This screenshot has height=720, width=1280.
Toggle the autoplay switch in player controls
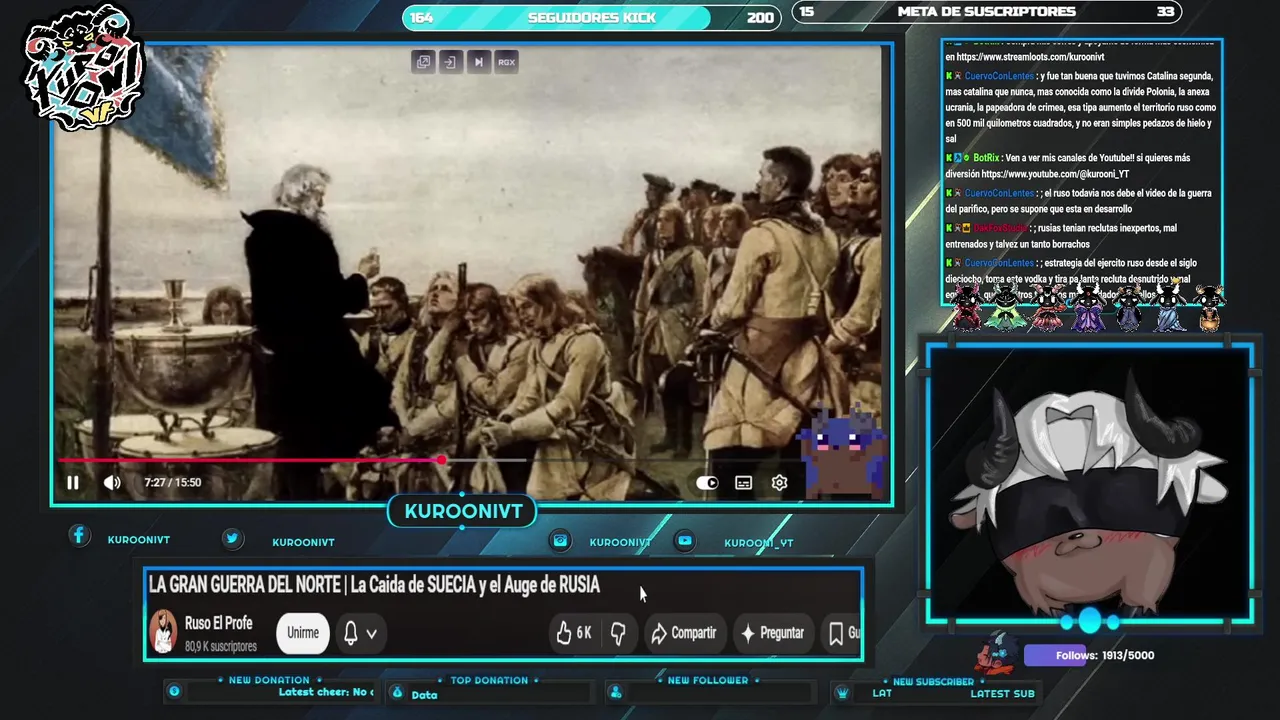(707, 483)
